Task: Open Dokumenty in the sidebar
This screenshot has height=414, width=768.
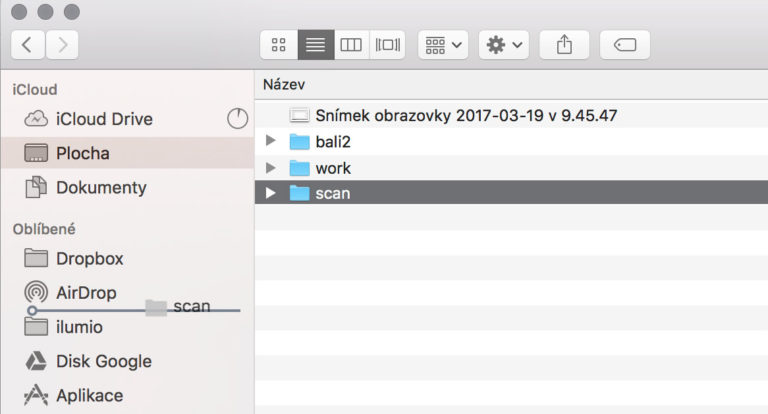Action: 100,187
